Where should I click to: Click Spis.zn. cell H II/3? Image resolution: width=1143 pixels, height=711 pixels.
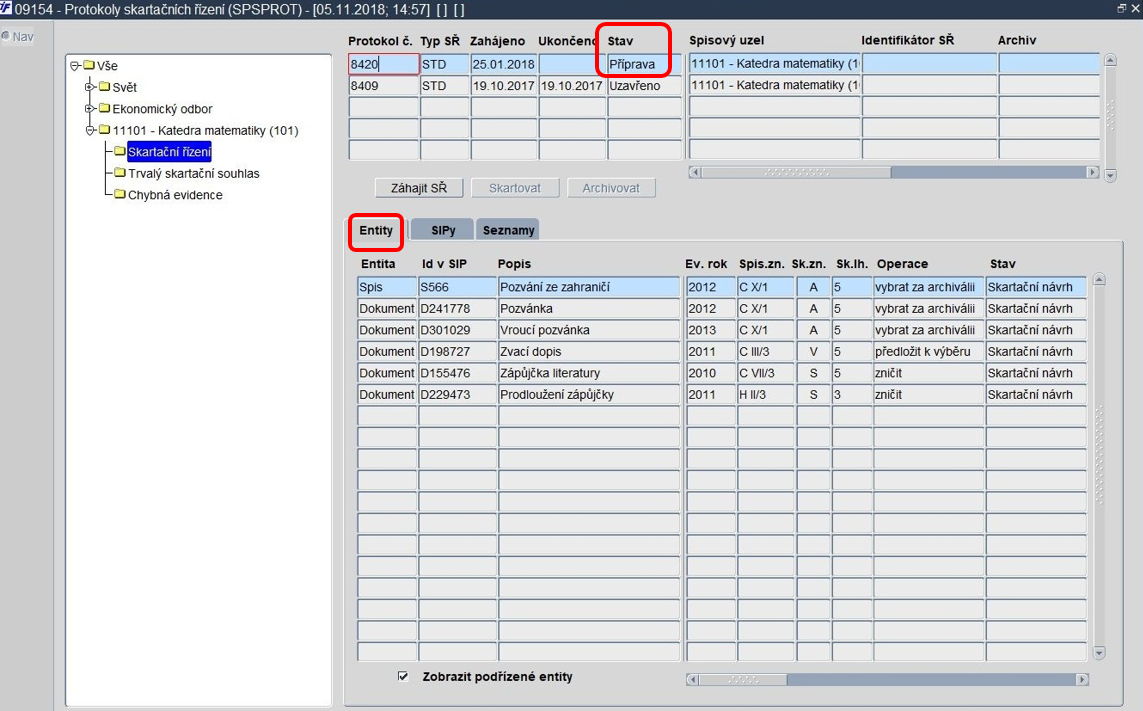click(x=765, y=395)
